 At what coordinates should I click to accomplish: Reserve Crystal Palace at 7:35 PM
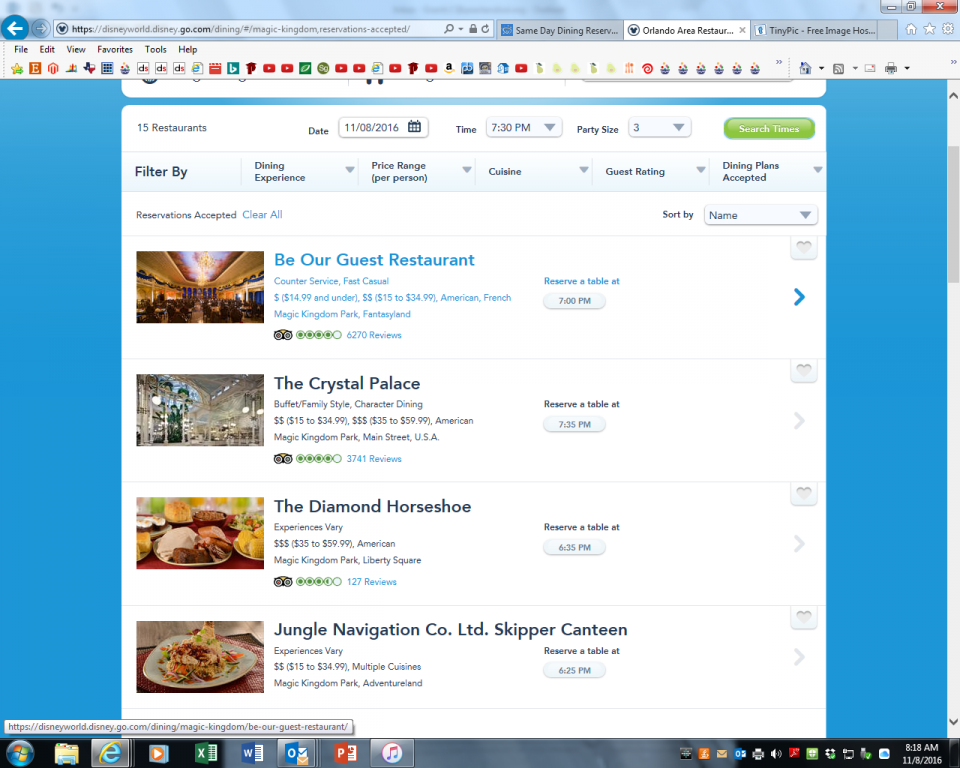(x=574, y=424)
